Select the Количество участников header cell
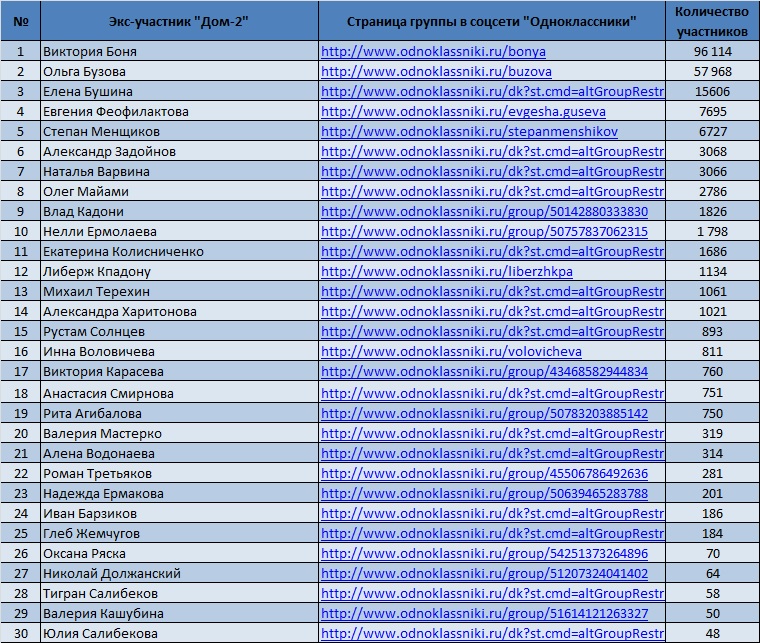 (x=712, y=21)
